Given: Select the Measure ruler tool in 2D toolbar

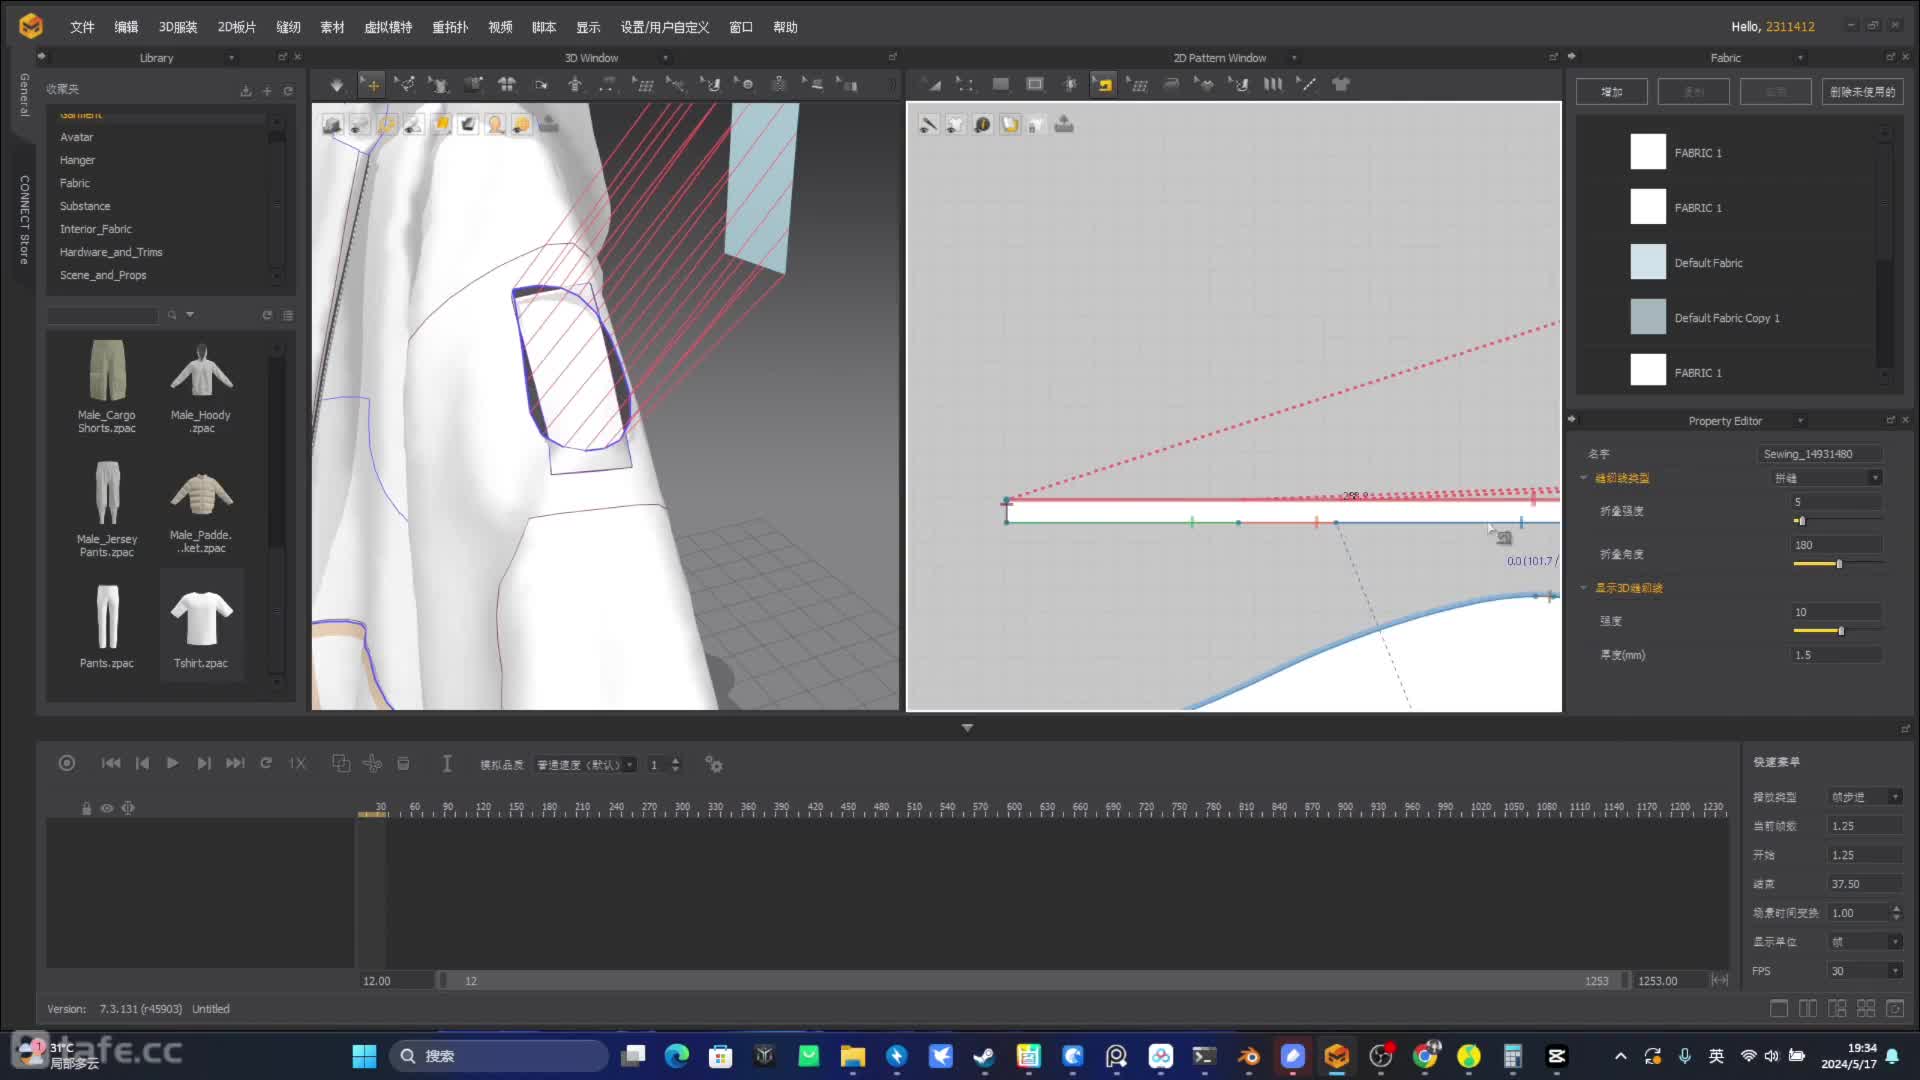Looking at the screenshot, I should tap(1307, 85).
